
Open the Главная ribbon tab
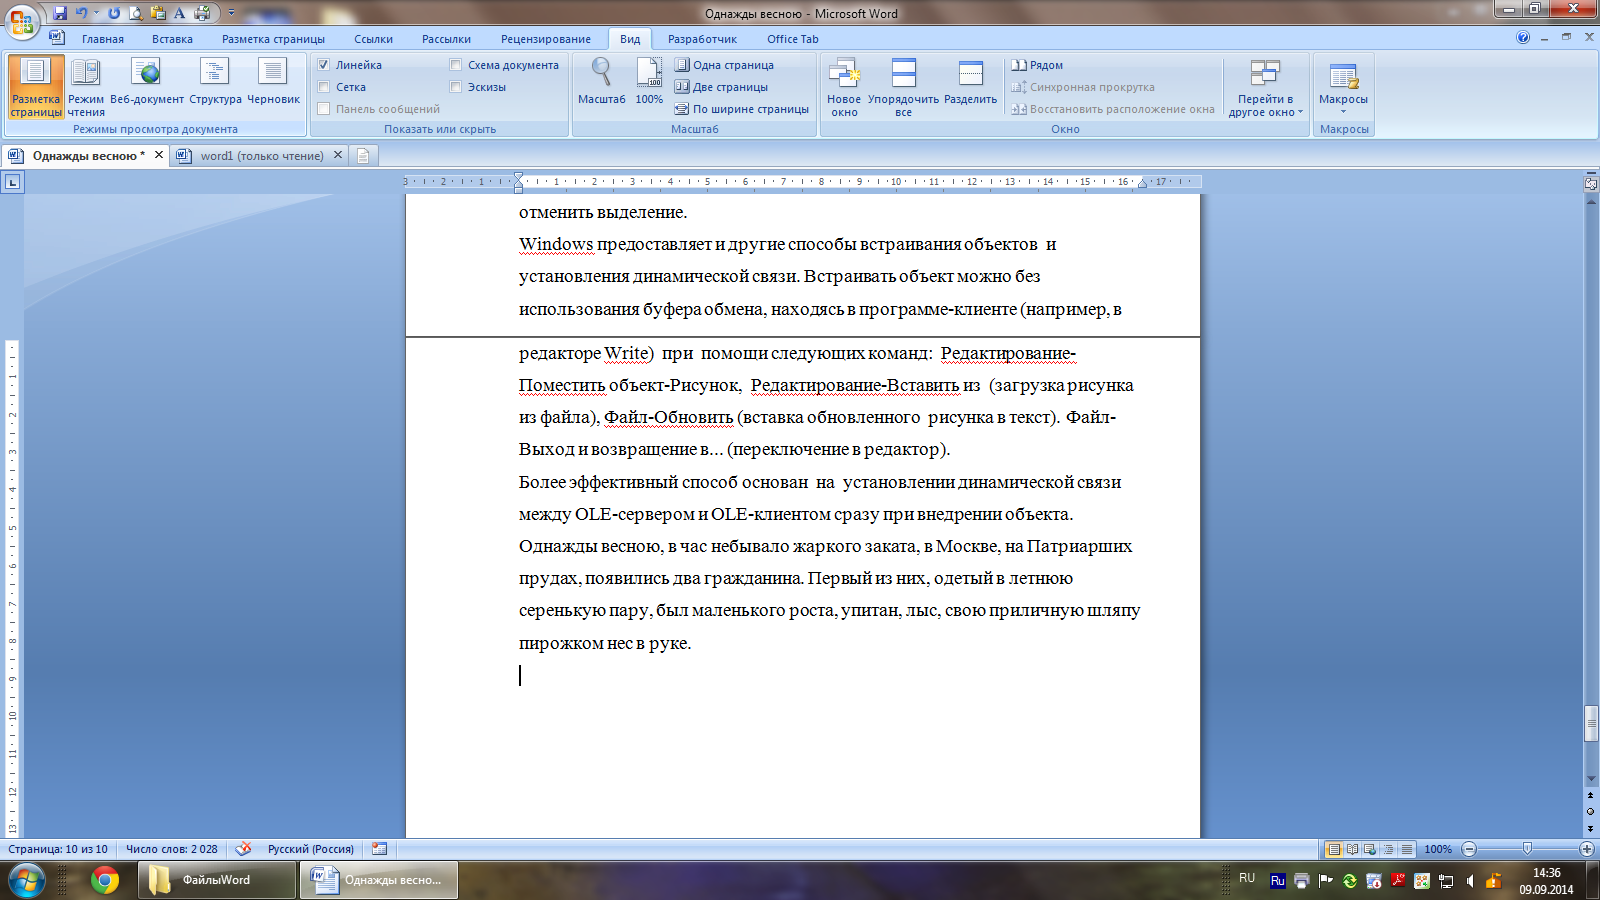pos(103,39)
